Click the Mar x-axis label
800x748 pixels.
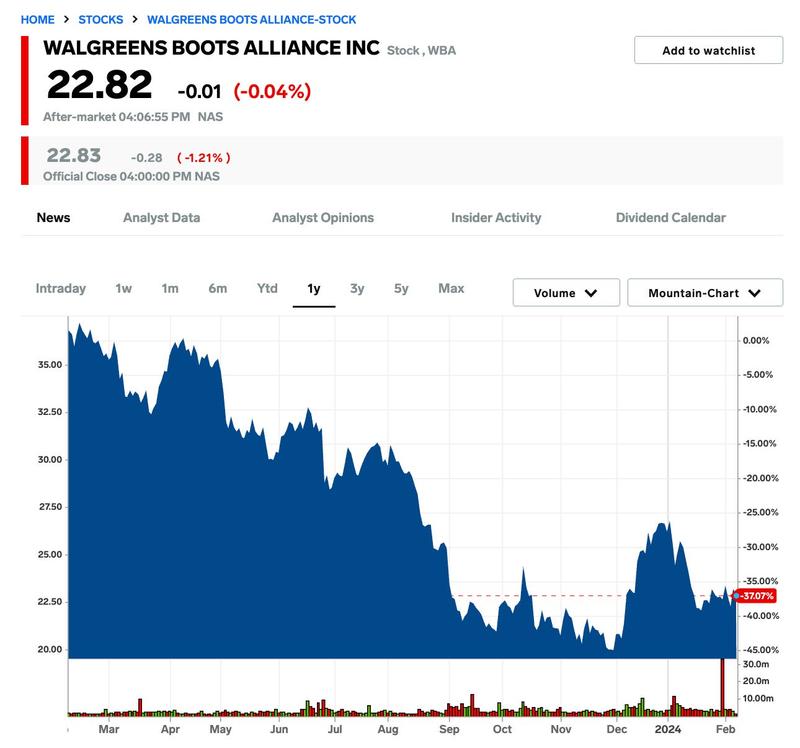tap(109, 729)
